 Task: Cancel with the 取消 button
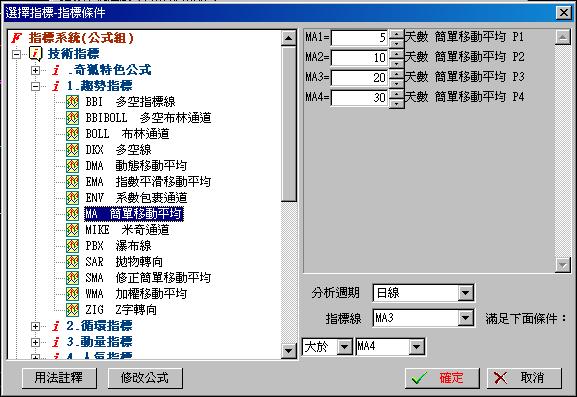(524, 378)
